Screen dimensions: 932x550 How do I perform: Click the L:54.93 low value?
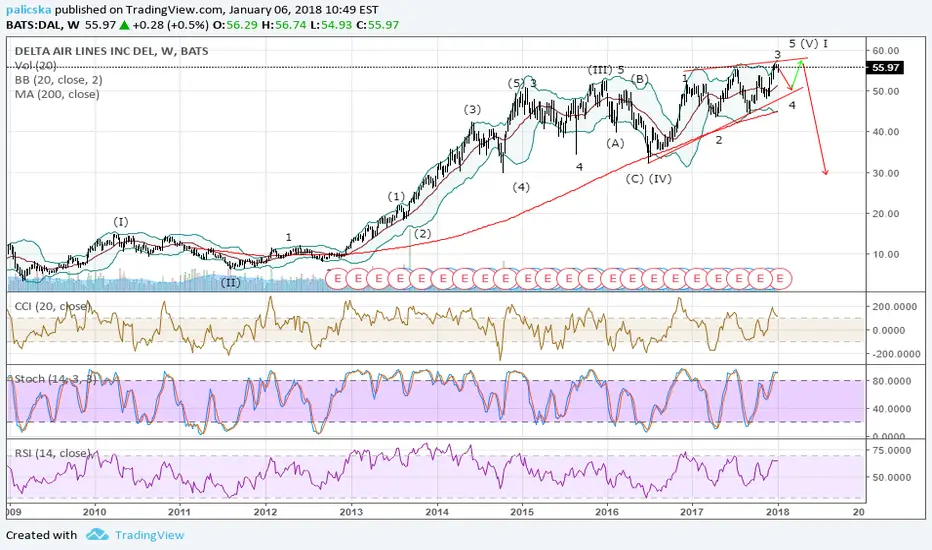(331, 25)
